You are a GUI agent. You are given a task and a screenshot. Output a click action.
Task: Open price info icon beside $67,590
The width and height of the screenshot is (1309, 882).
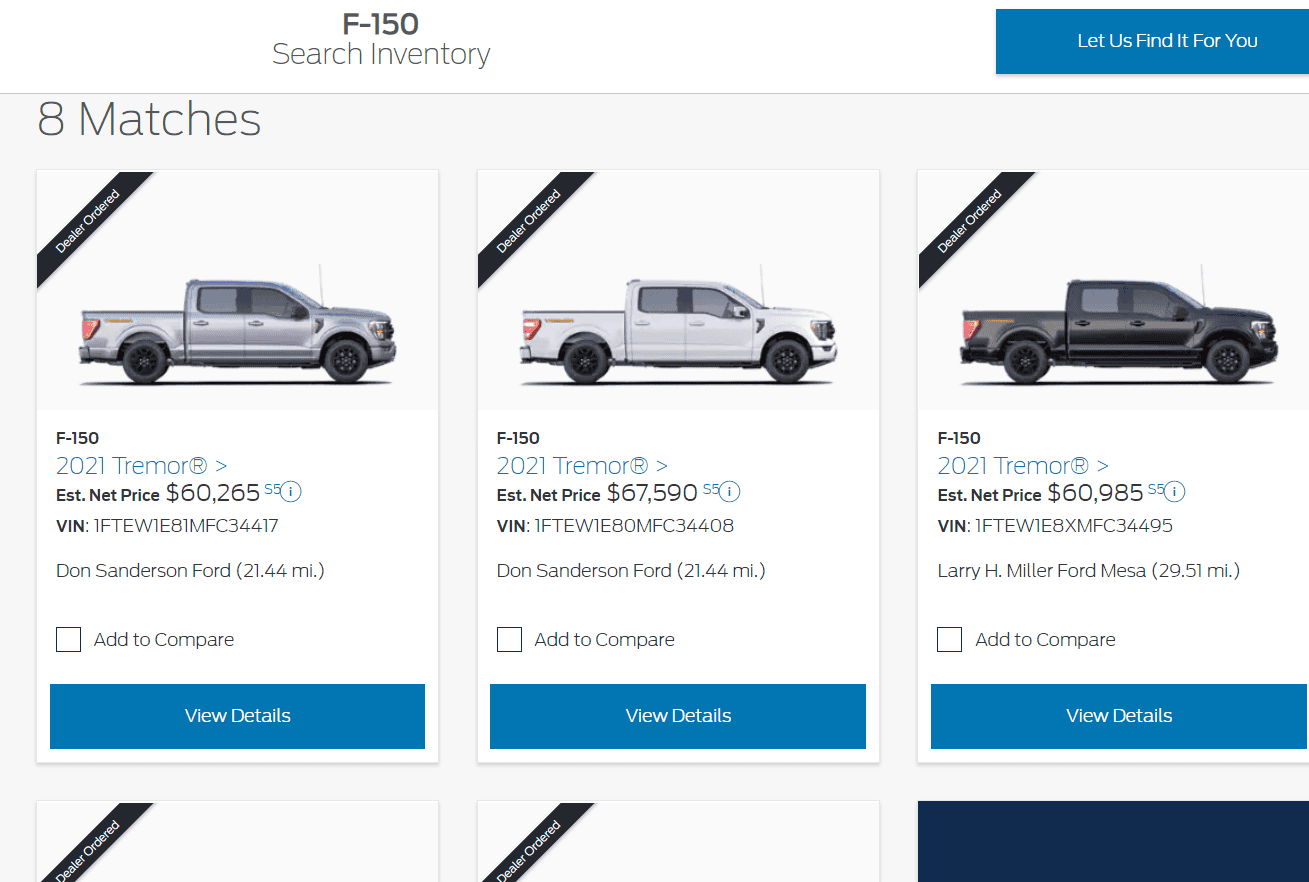pos(730,491)
